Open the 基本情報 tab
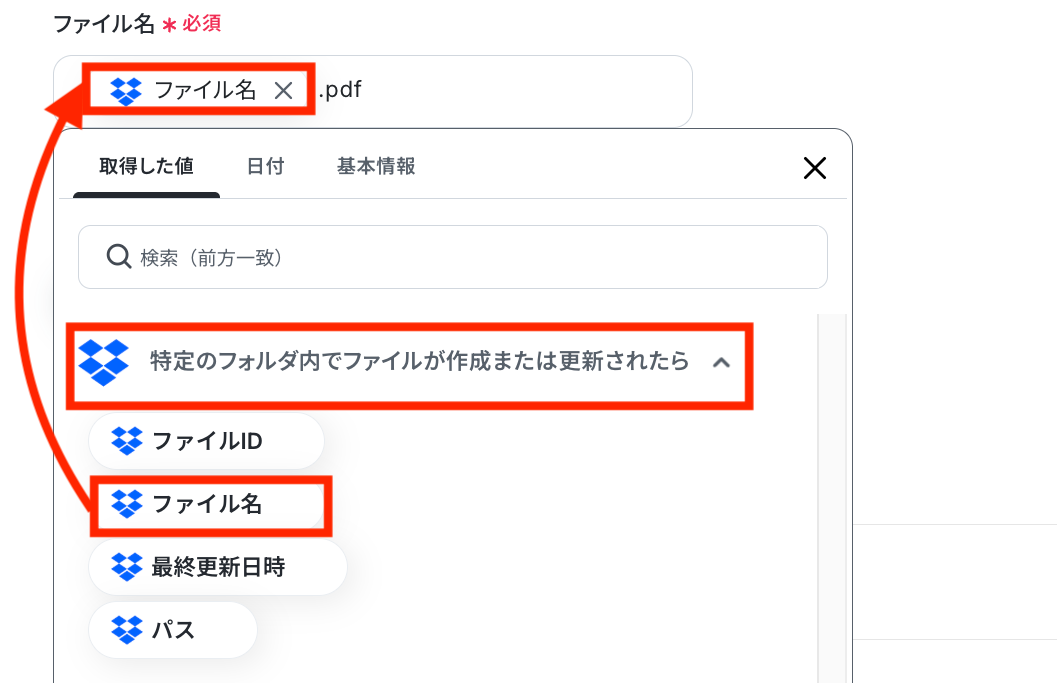The image size is (1057, 683). pyautogui.click(x=376, y=166)
